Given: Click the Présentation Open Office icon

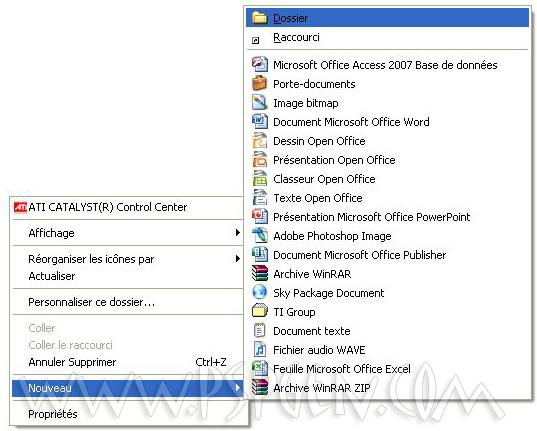Looking at the screenshot, I should (260, 159).
